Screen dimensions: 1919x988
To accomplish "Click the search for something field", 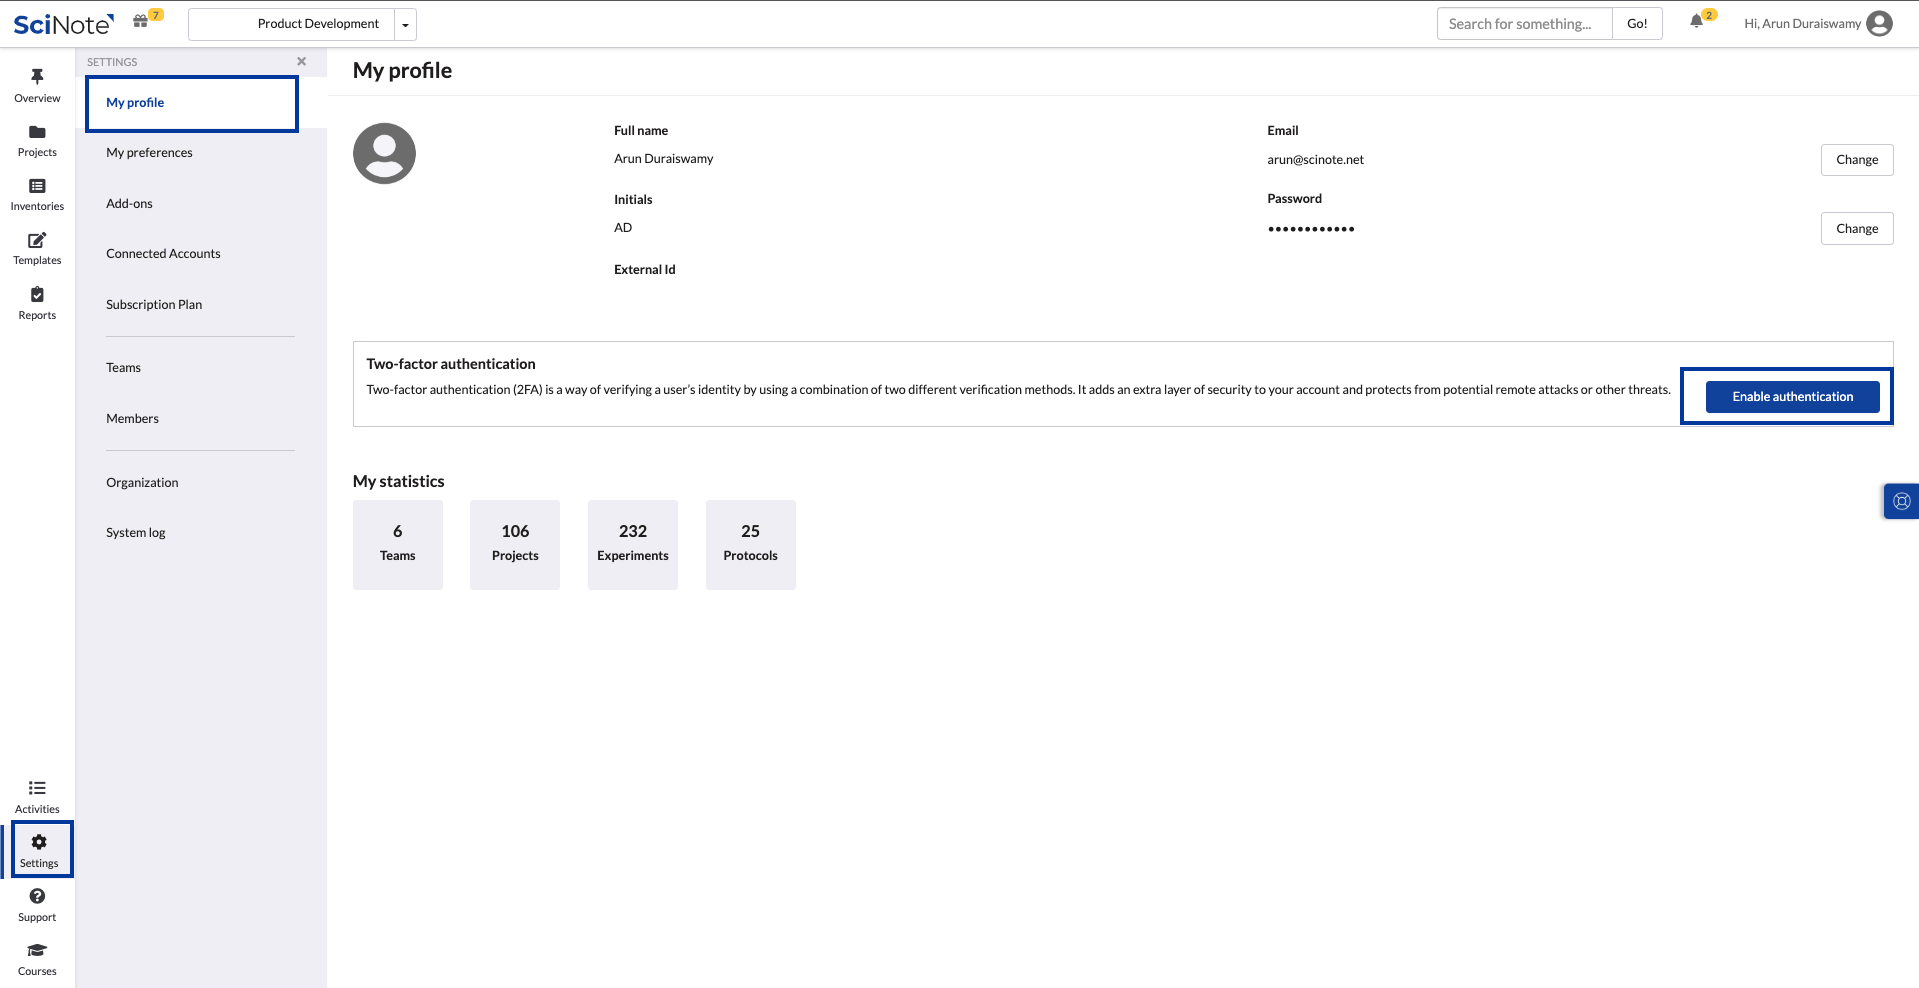I will [x=1523, y=24].
